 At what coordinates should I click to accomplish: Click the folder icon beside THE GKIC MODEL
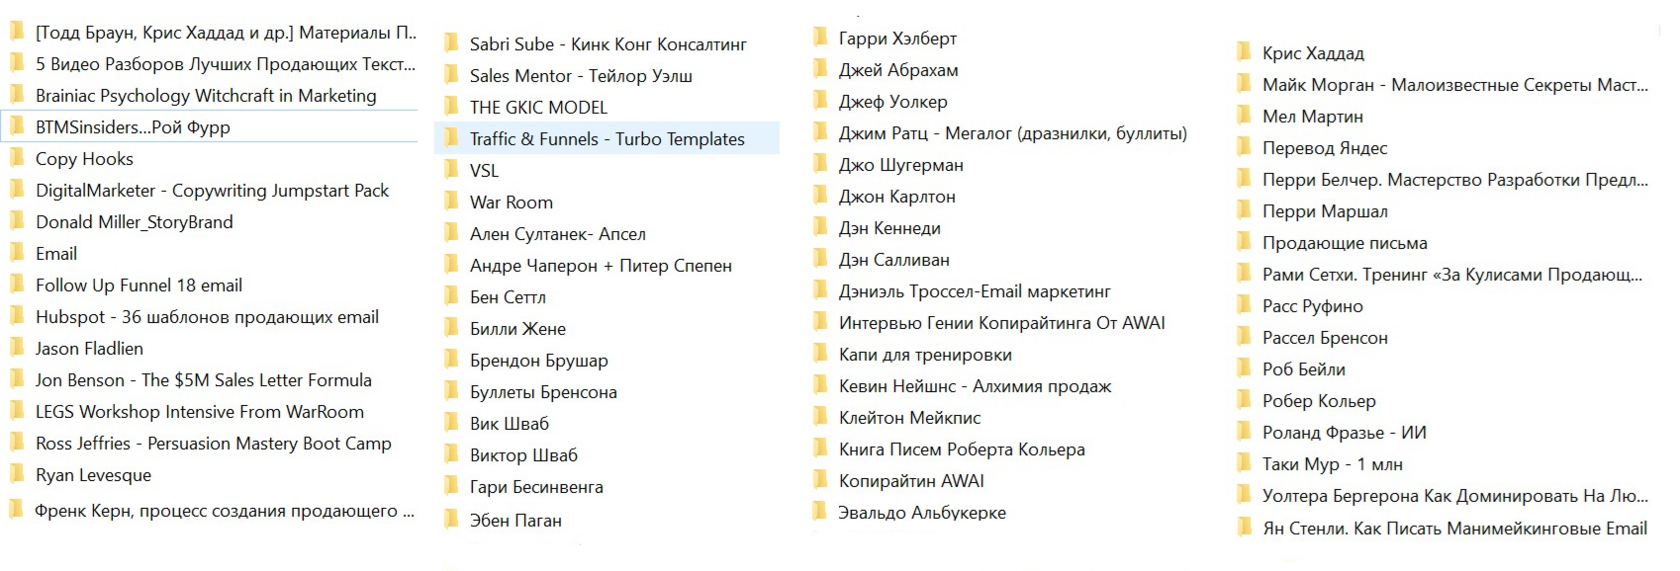pos(452,107)
